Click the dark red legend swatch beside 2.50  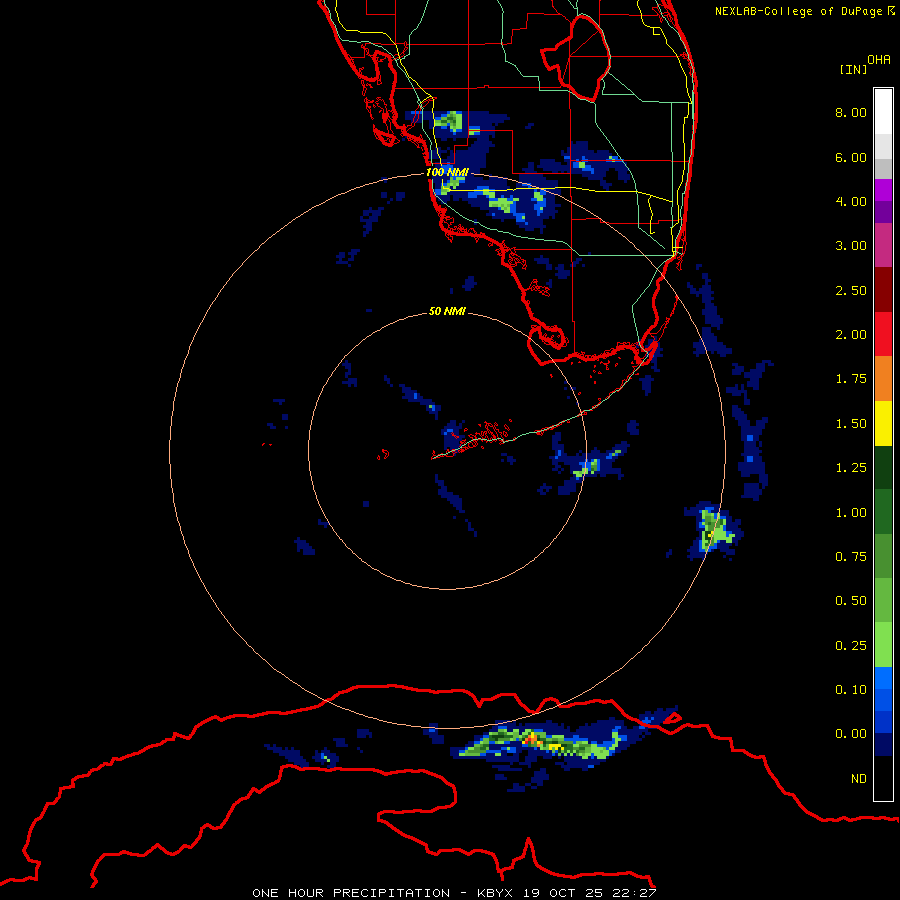[883, 290]
